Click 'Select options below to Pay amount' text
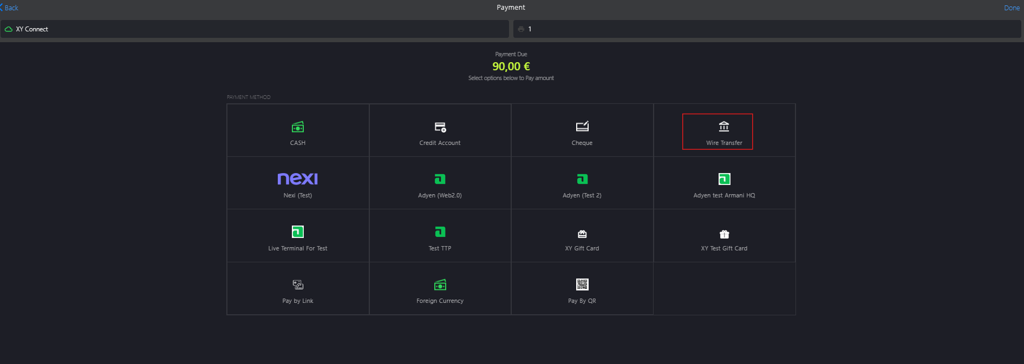Image resolution: width=1024 pixels, height=364 pixels. click(x=511, y=78)
